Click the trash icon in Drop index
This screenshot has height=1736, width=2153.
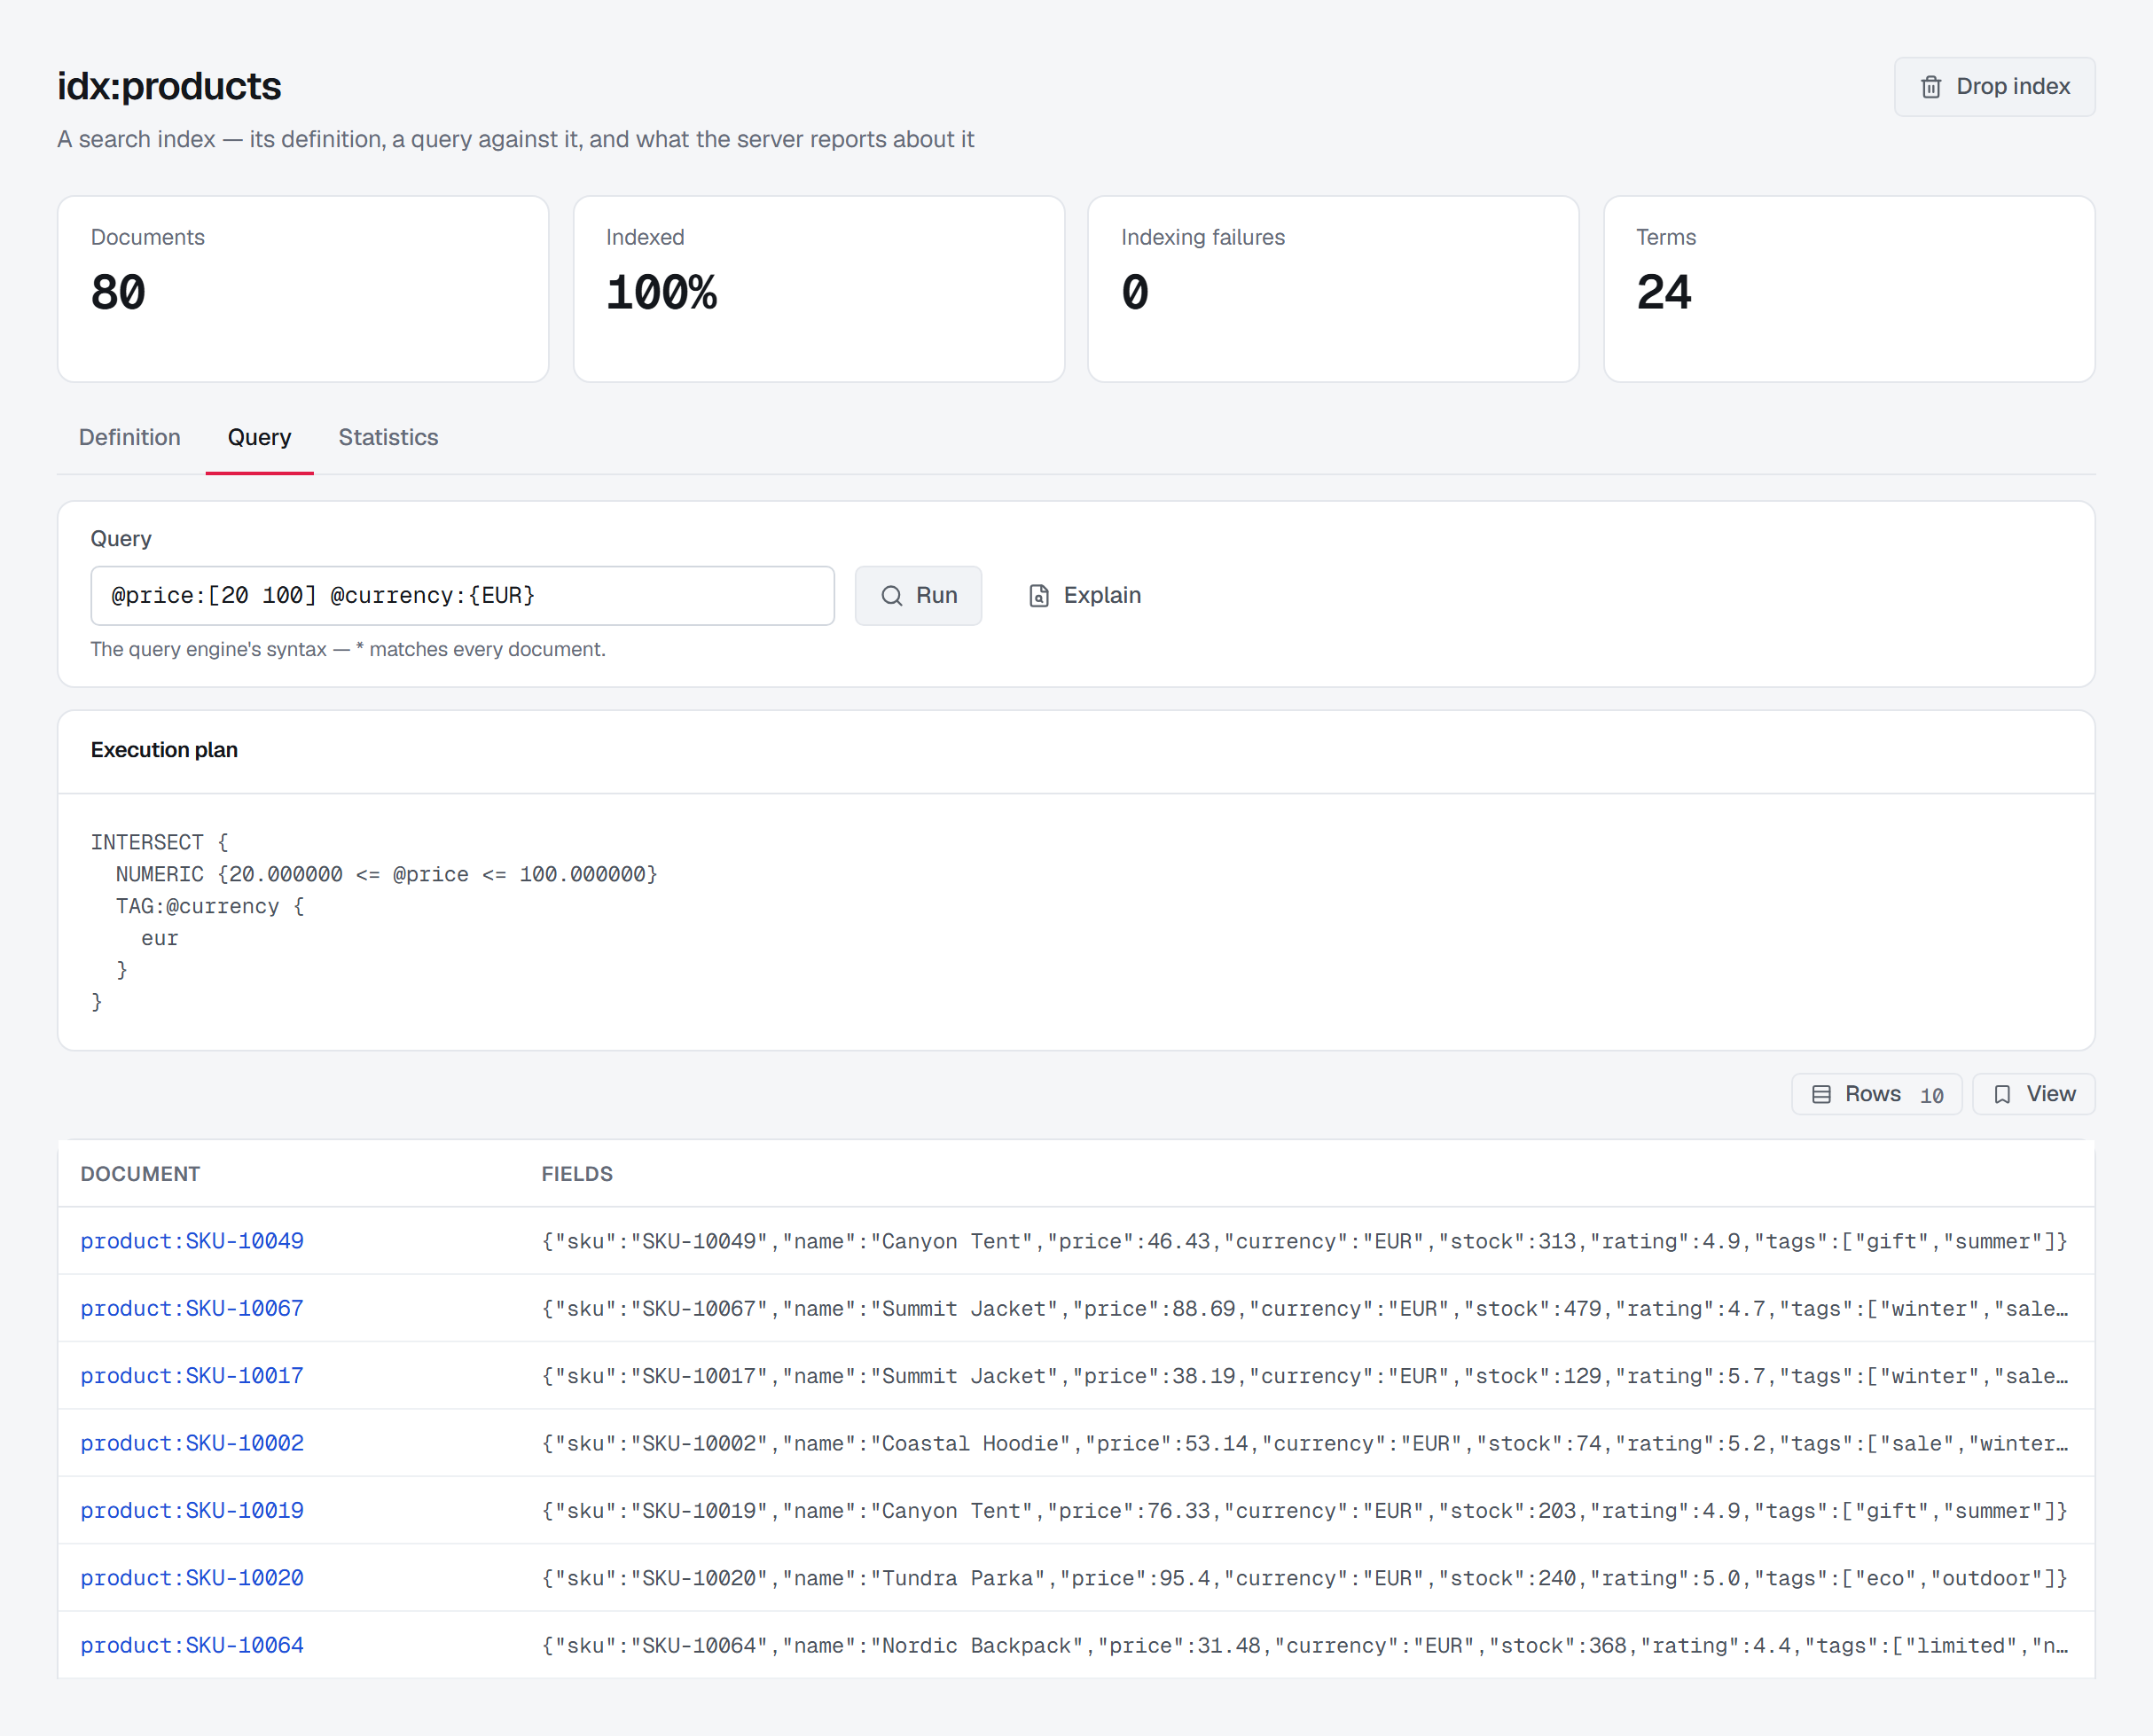click(x=1930, y=87)
